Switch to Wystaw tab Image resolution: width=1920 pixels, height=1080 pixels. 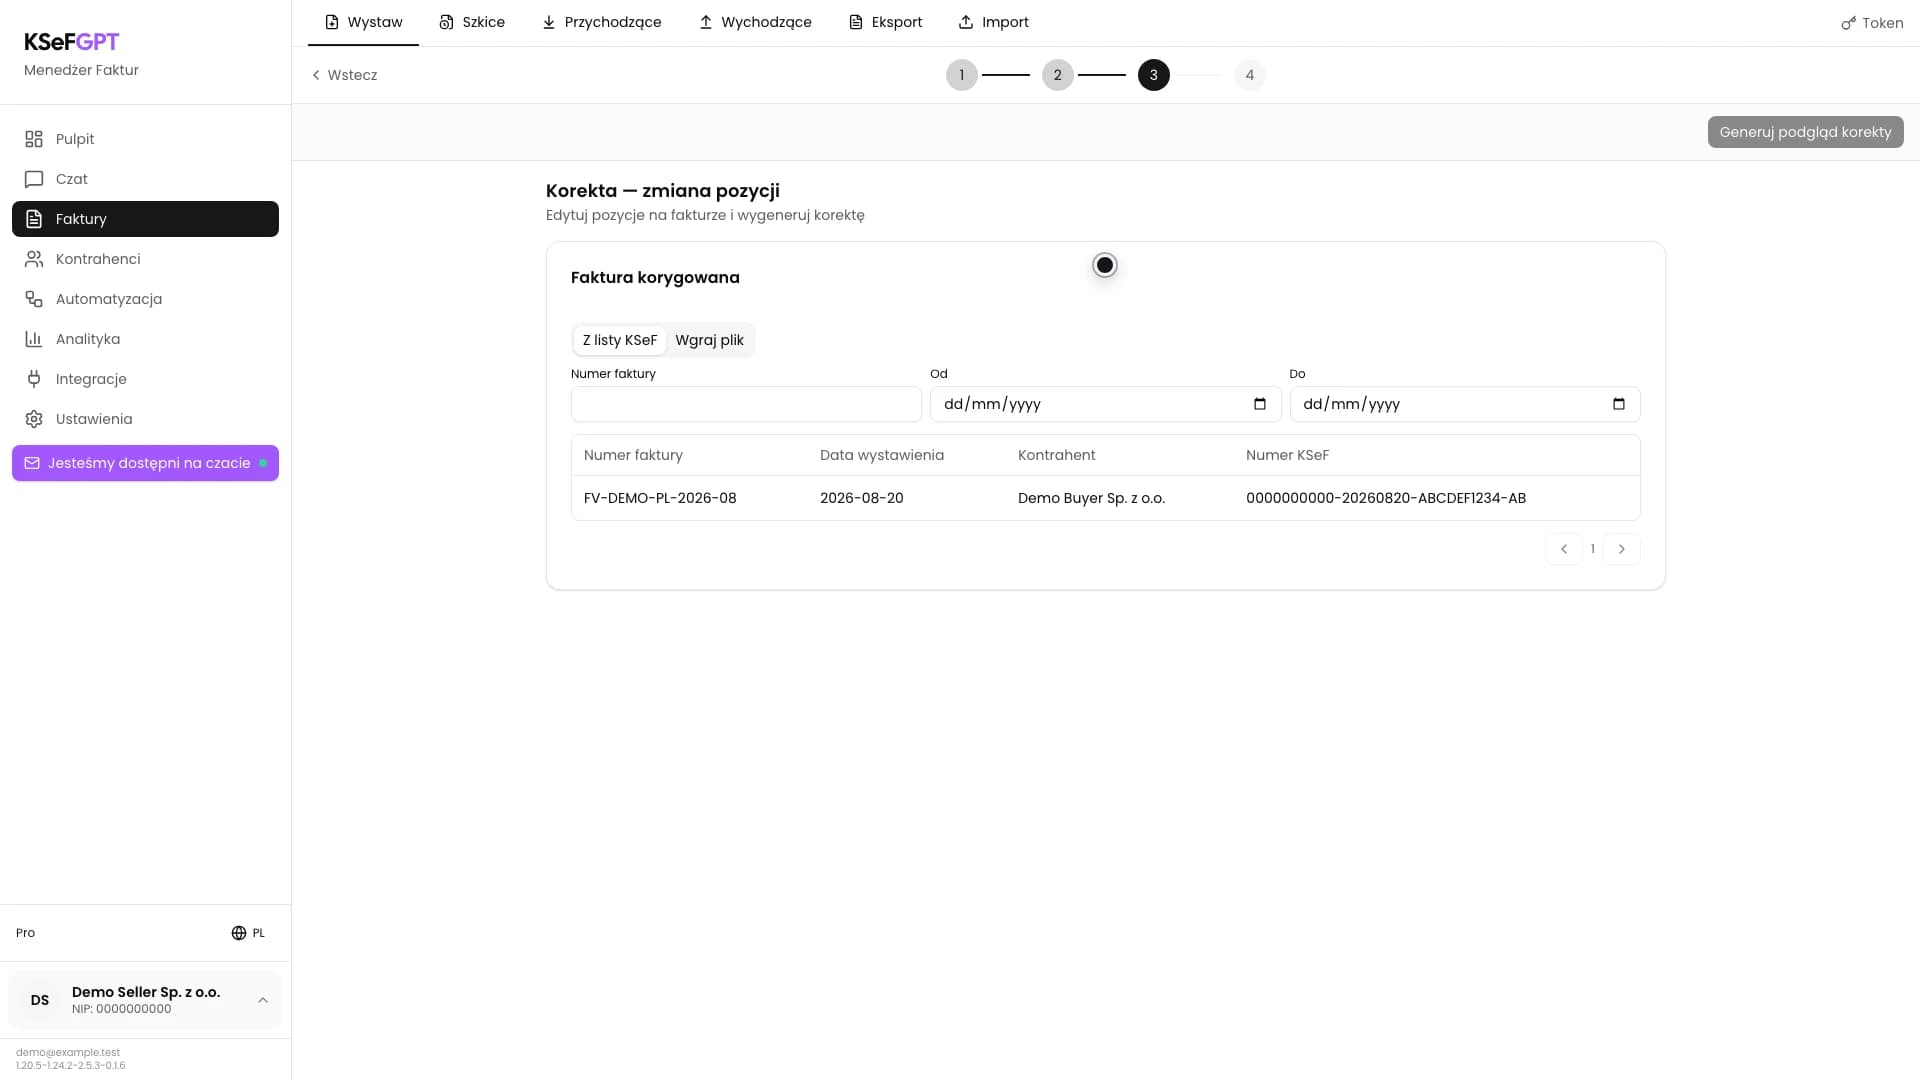(363, 22)
